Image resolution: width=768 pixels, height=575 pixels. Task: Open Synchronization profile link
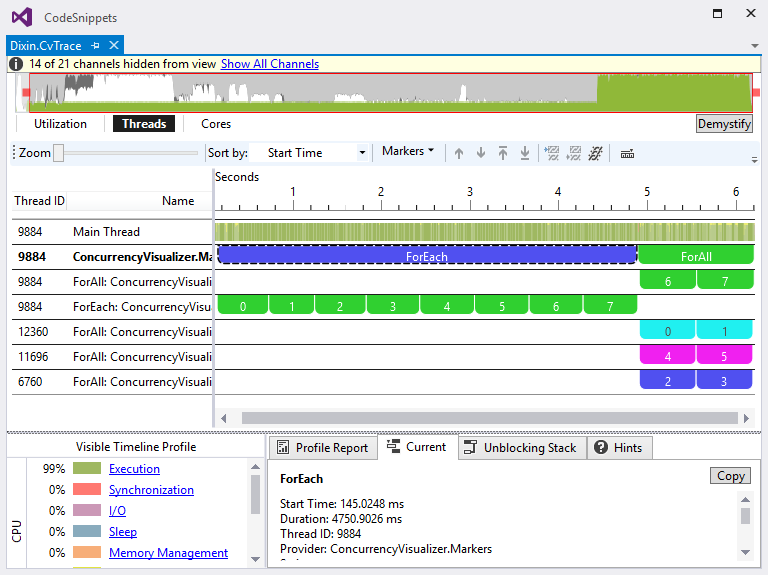tap(151, 490)
